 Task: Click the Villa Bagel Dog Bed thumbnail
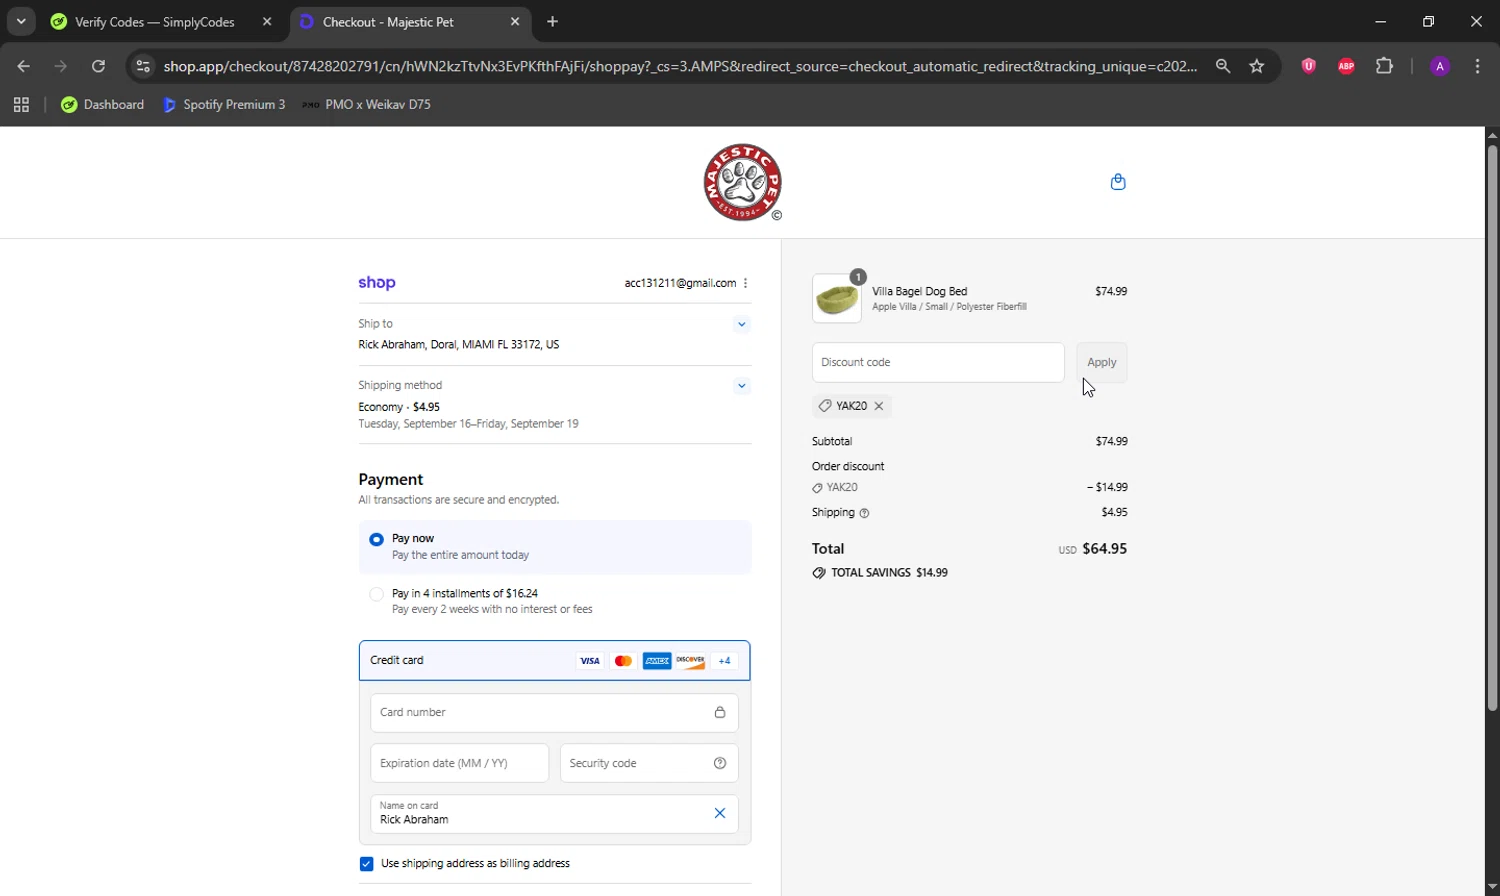pos(837,298)
